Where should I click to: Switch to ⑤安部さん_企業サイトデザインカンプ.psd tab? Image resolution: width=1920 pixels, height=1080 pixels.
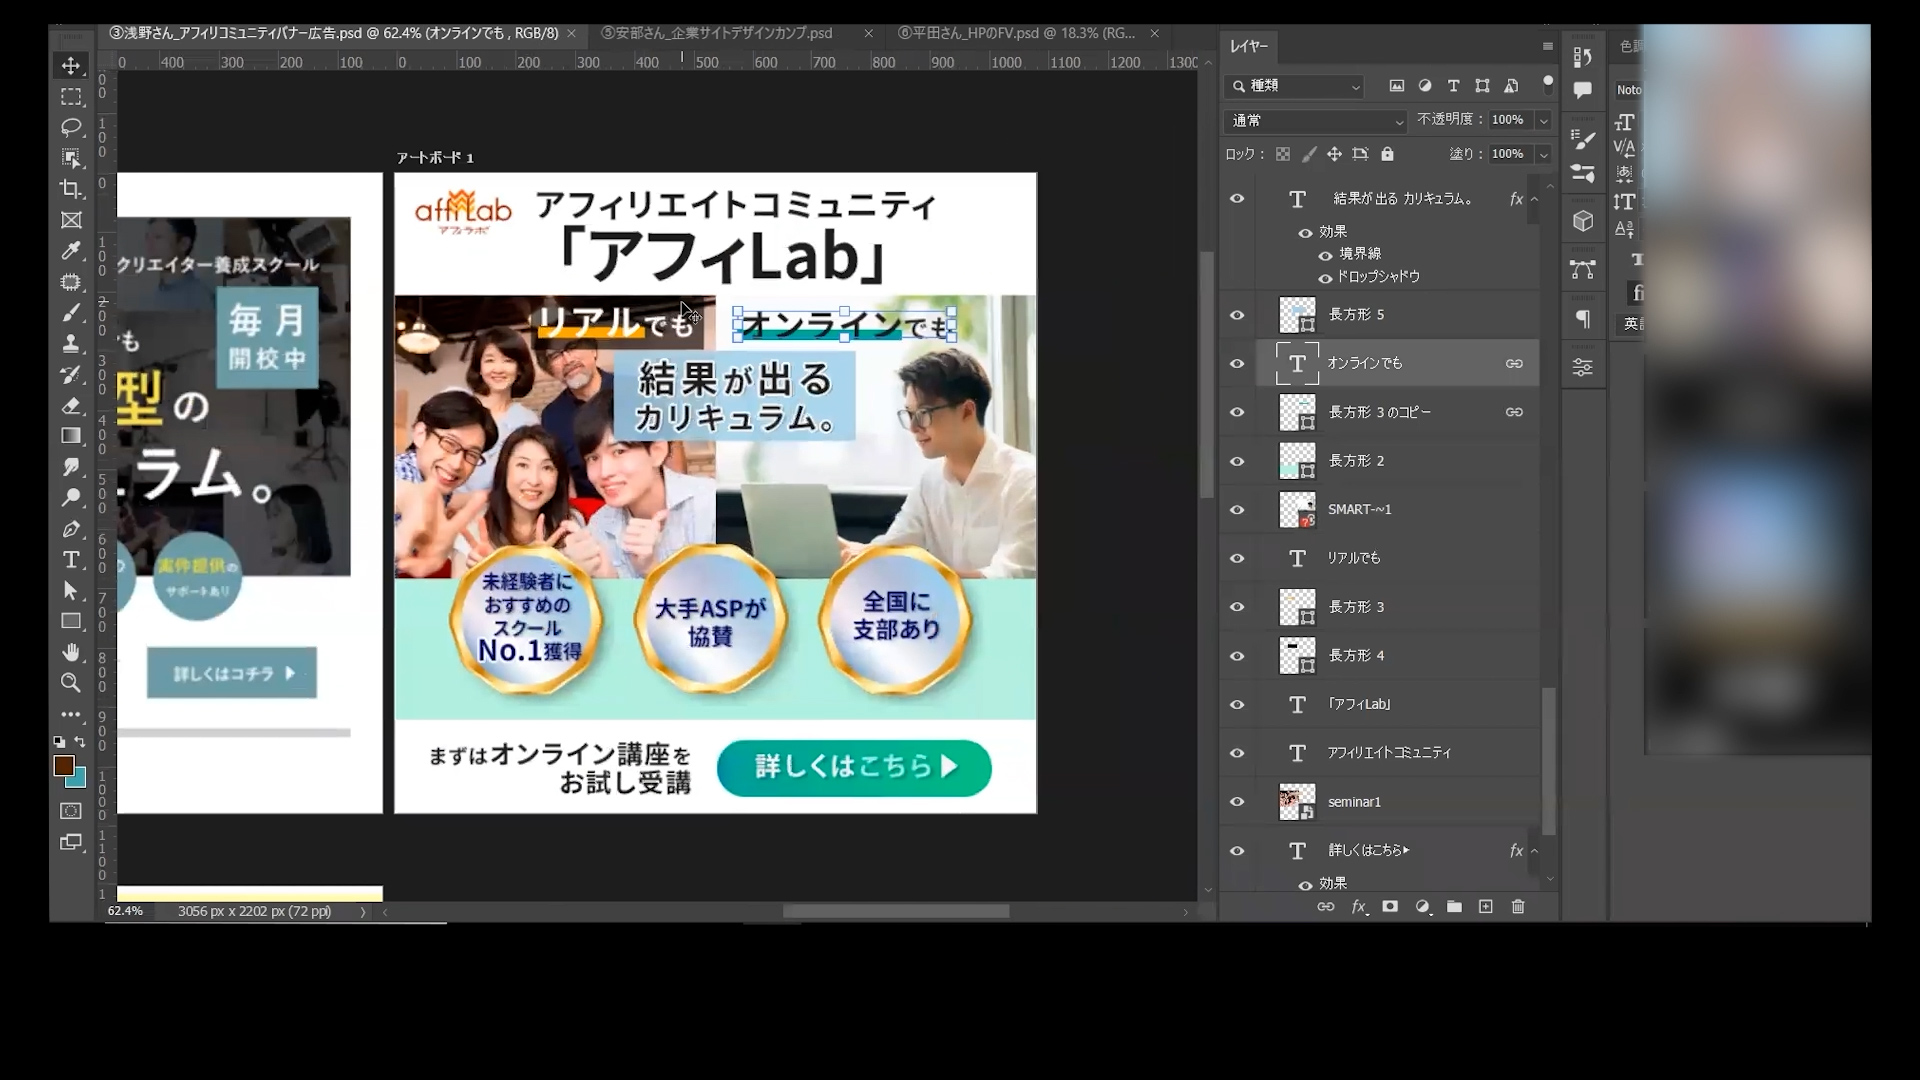(718, 32)
